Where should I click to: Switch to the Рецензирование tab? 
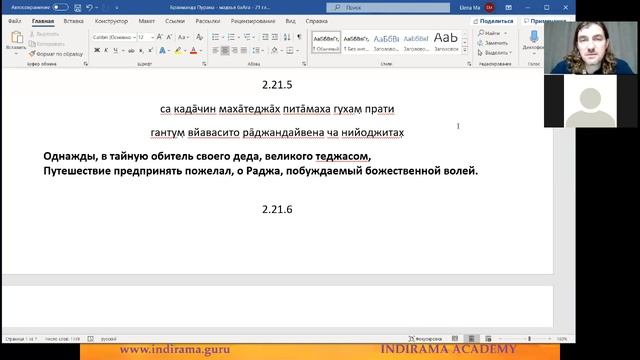[253, 21]
